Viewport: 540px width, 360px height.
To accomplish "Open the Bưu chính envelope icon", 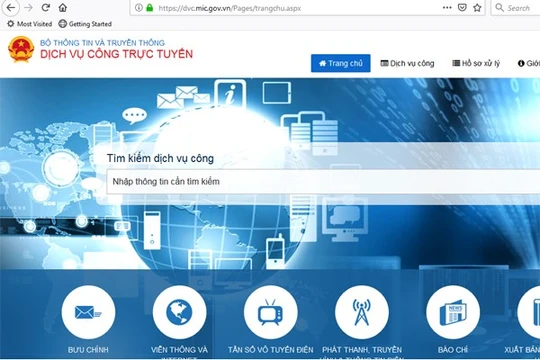I will 89,312.
